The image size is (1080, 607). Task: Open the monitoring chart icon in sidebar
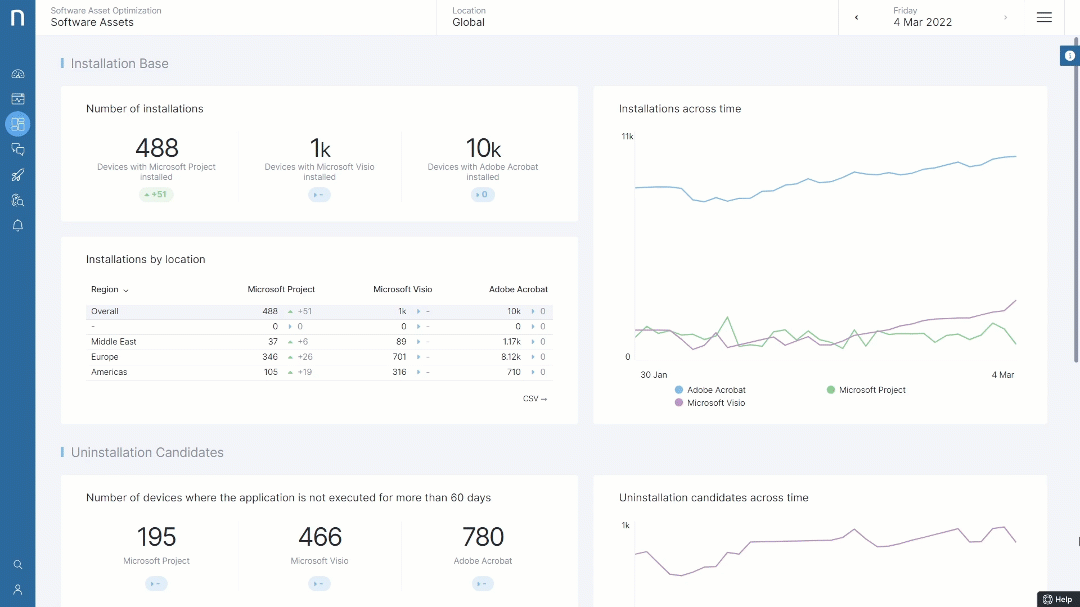(x=18, y=99)
